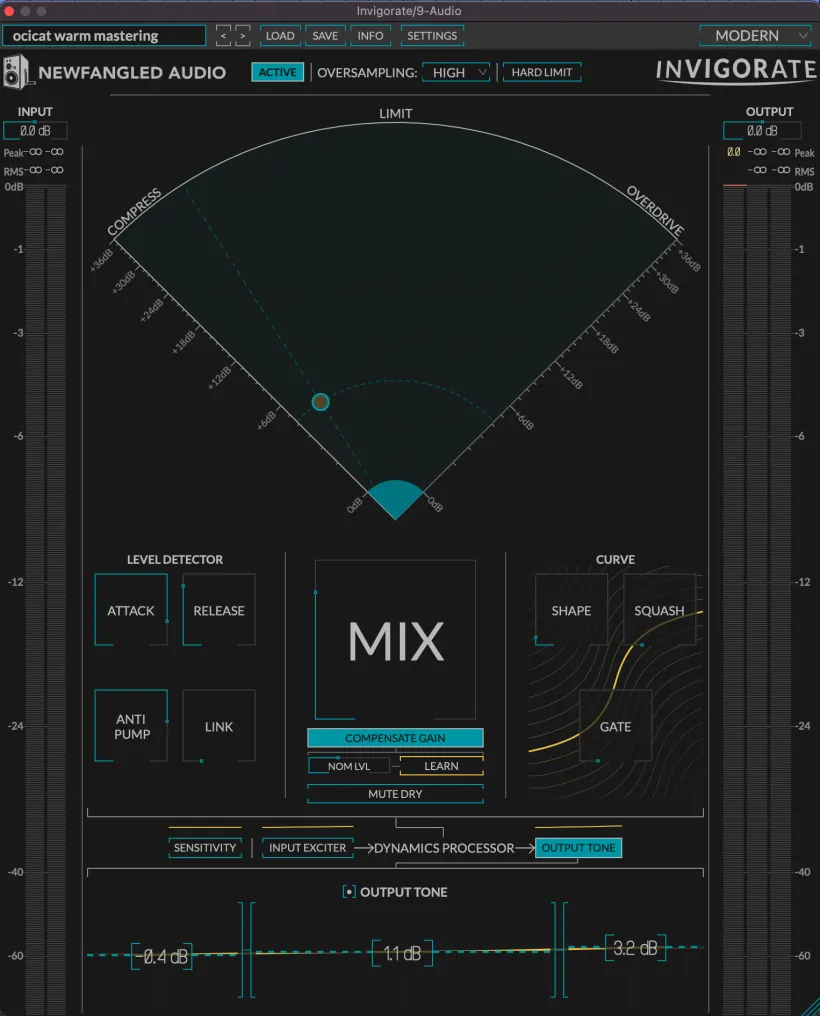Screen dimensions: 820x1016
Task: Click the LOAD preset button
Action: [x=280, y=36]
